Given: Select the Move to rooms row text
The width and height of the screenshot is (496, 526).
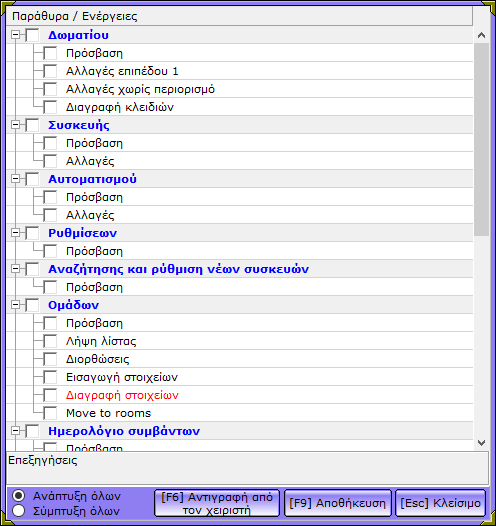Looking at the screenshot, I should click(109, 413).
